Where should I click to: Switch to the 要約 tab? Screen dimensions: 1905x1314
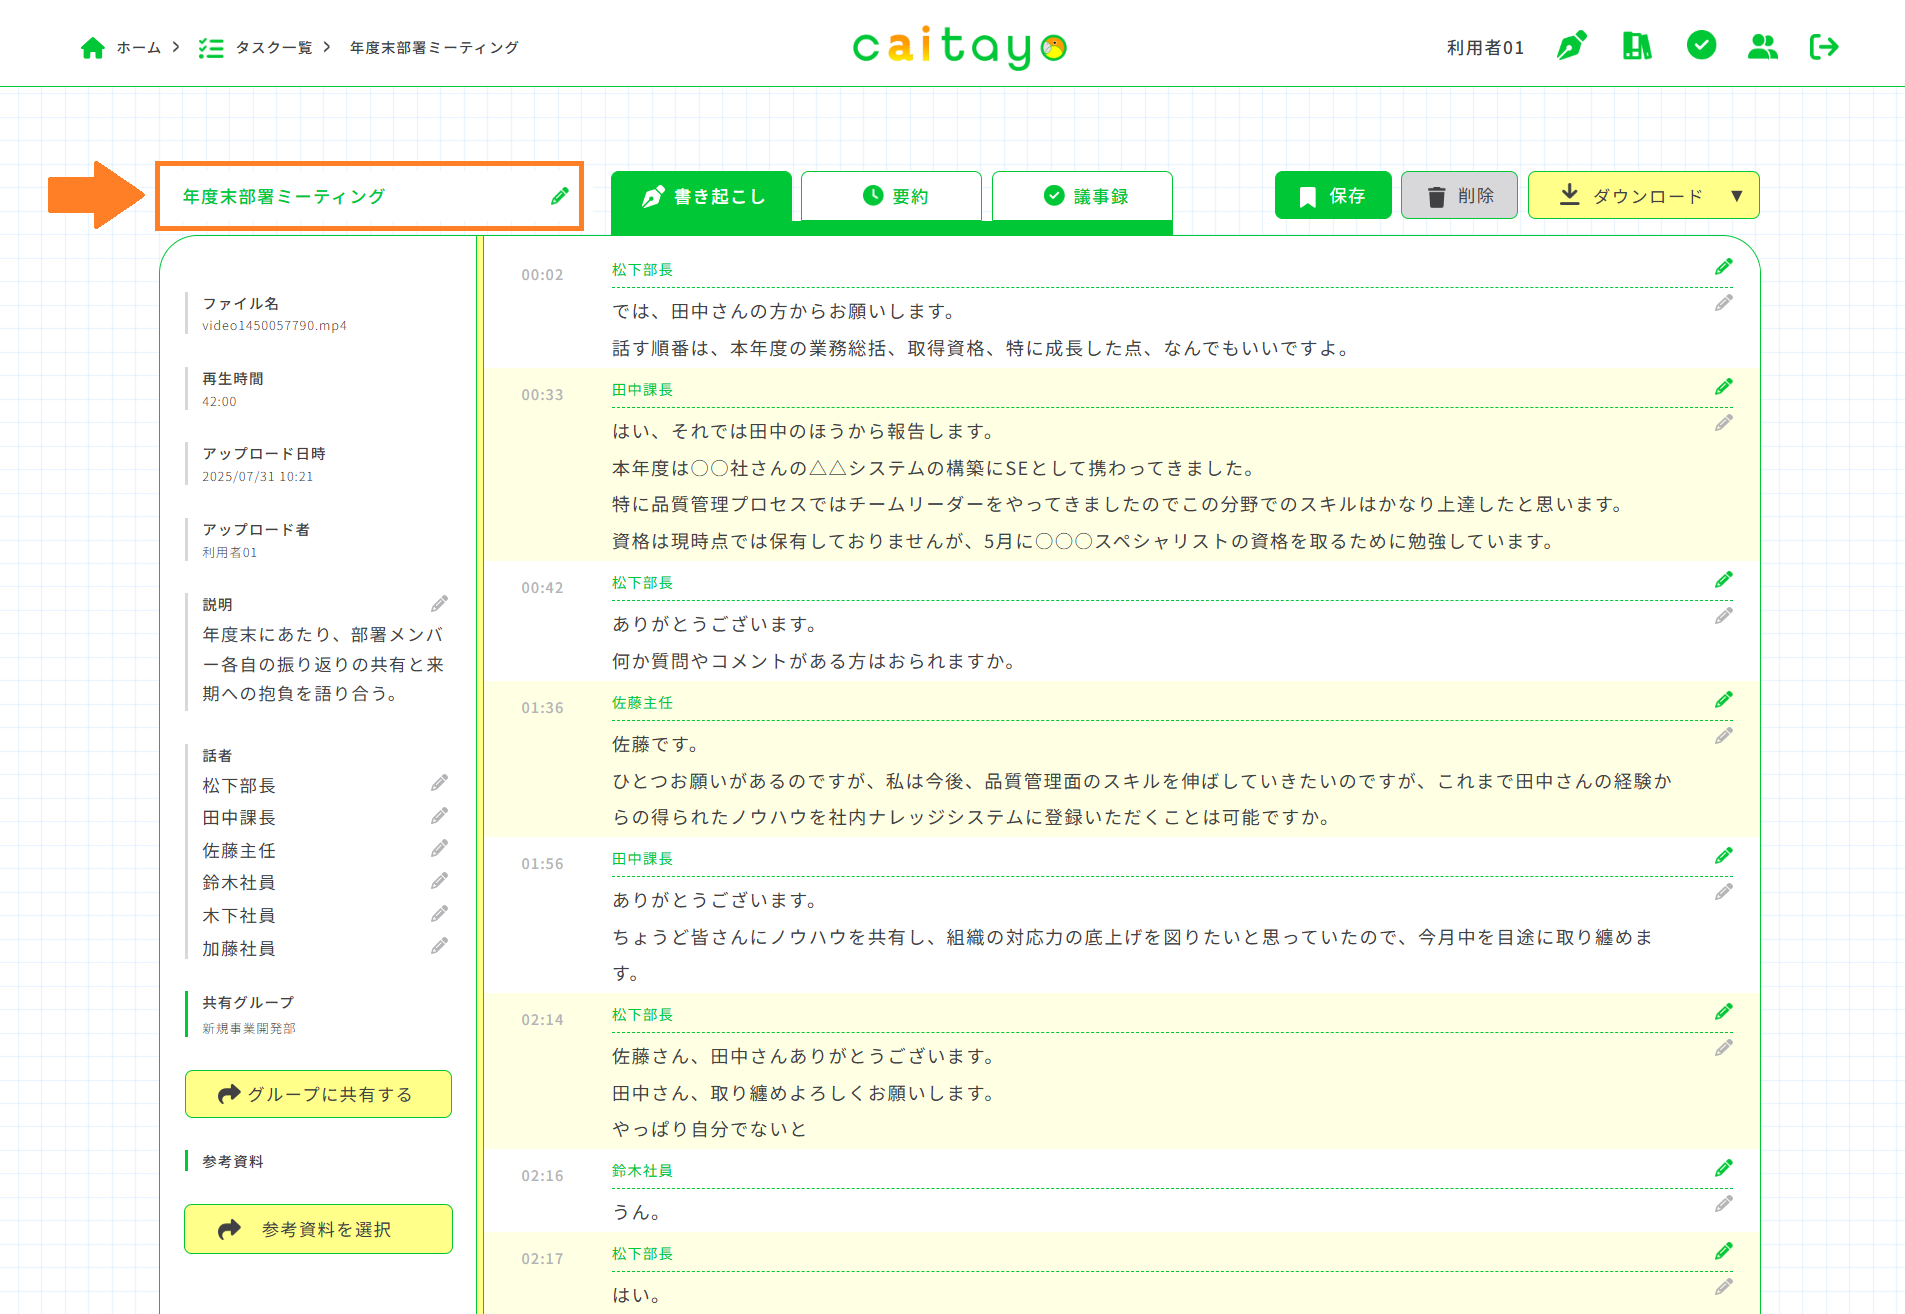(892, 196)
